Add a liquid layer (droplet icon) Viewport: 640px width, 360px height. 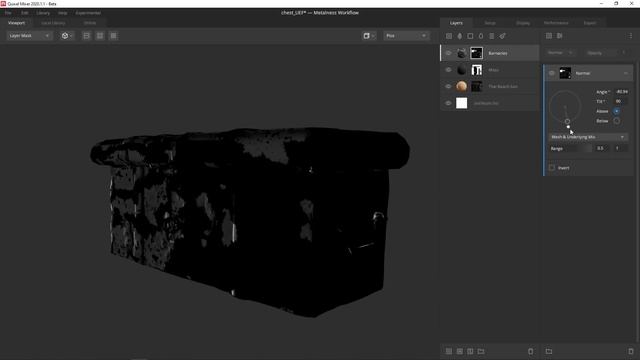tap(481, 36)
